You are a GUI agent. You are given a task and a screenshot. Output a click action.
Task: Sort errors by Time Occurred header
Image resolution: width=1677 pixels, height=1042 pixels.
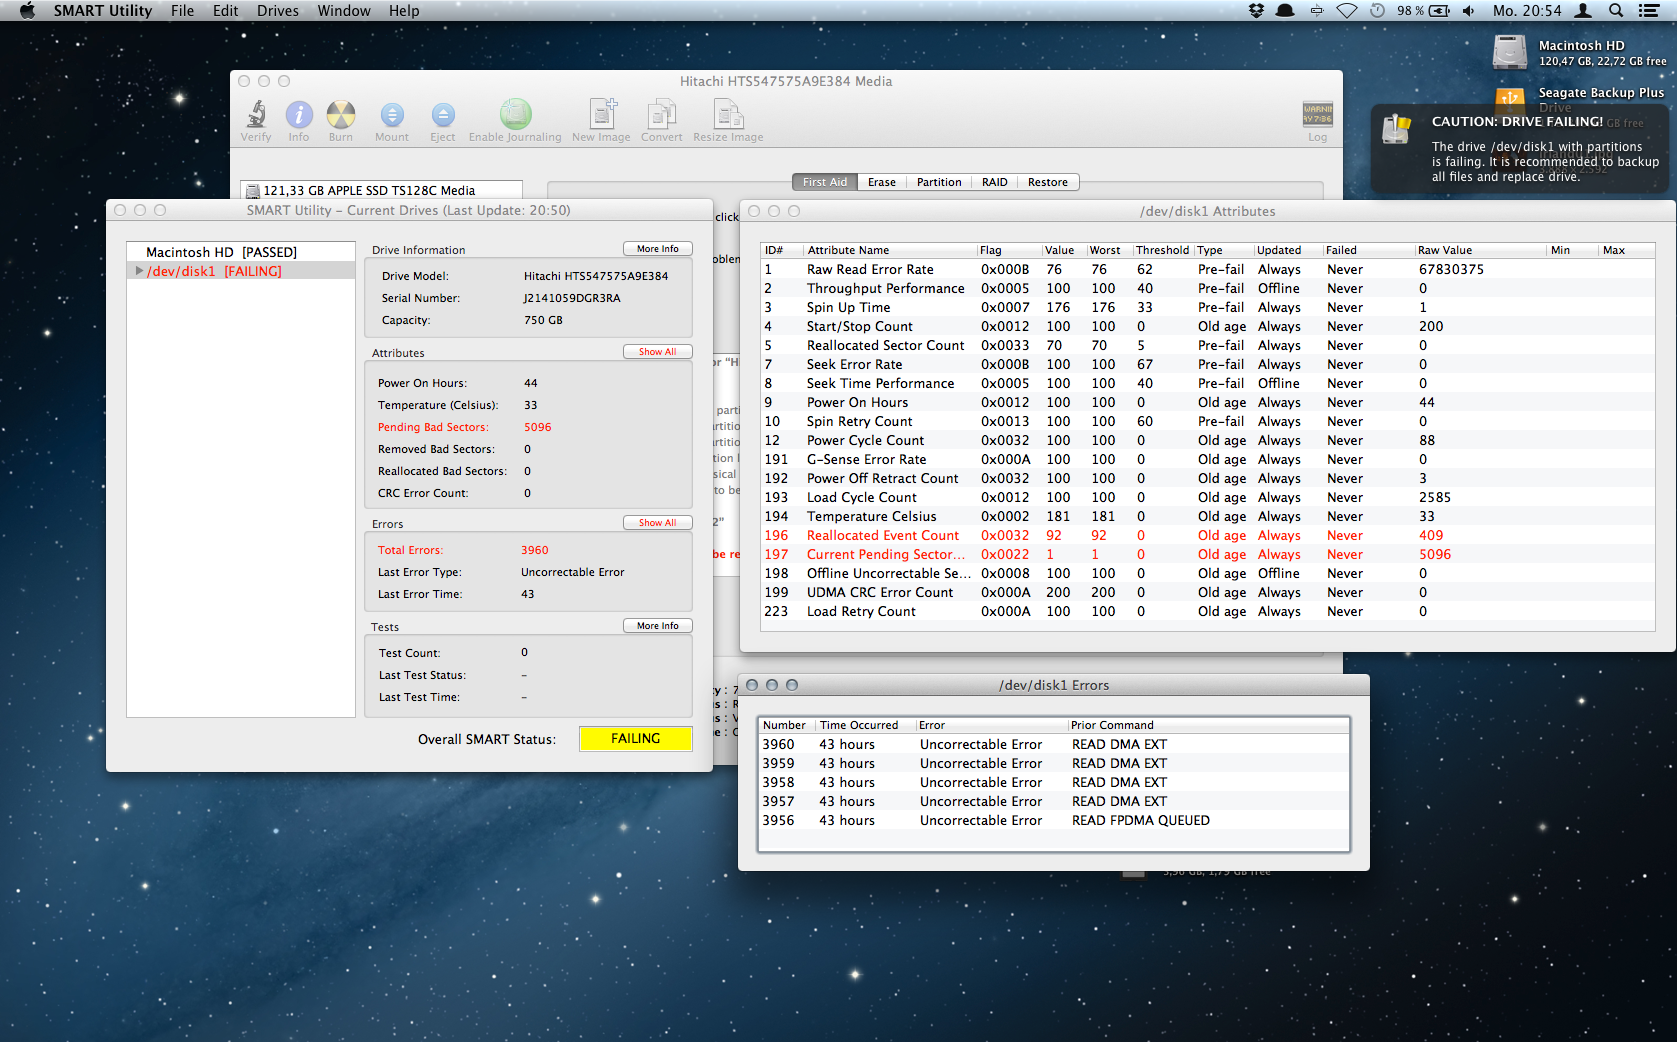point(866,725)
